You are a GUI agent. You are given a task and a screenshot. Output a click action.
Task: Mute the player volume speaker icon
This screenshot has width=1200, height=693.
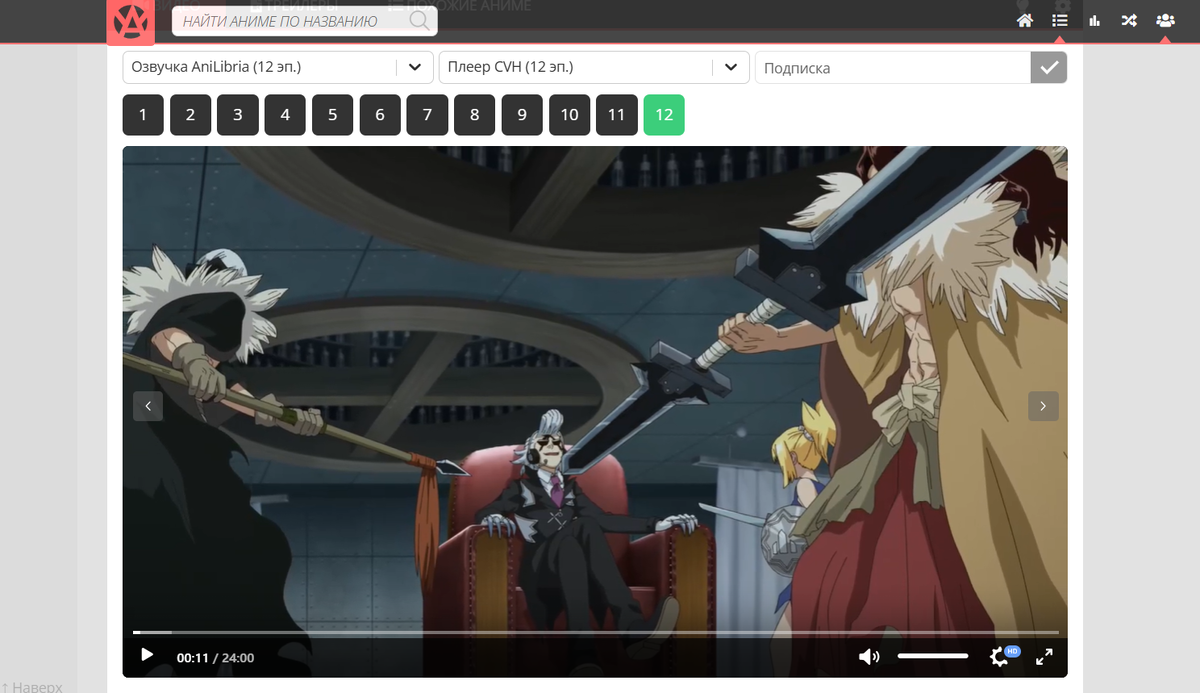[869, 656]
